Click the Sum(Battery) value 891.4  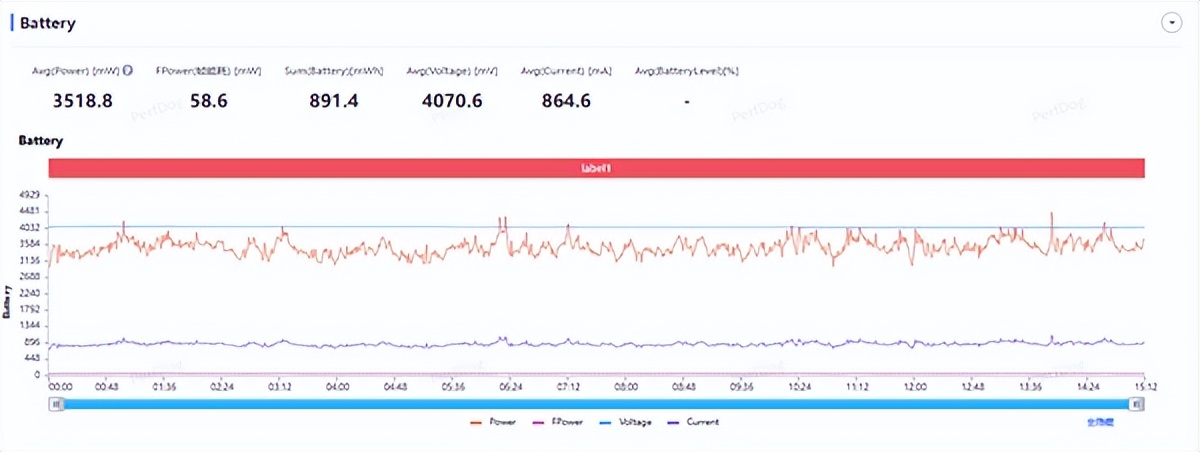click(335, 101)
